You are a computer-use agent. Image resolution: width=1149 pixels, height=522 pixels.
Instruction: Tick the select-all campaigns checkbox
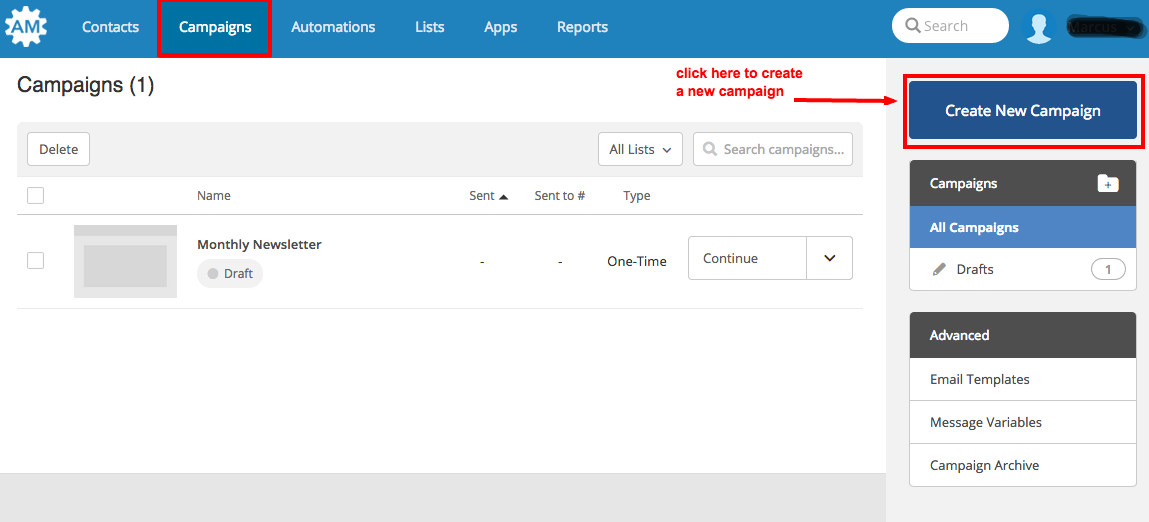pyautogui.click(x=35, y=195)
